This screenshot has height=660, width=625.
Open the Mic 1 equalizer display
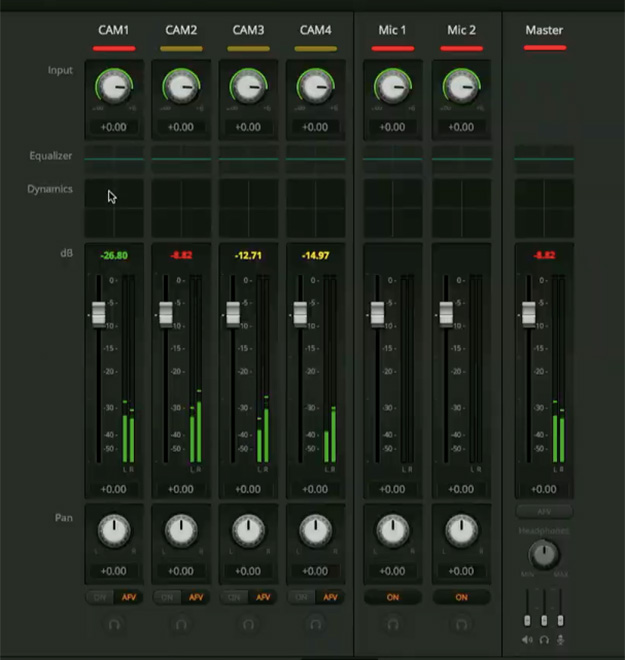pyautogui.click(x=393, y=159)
